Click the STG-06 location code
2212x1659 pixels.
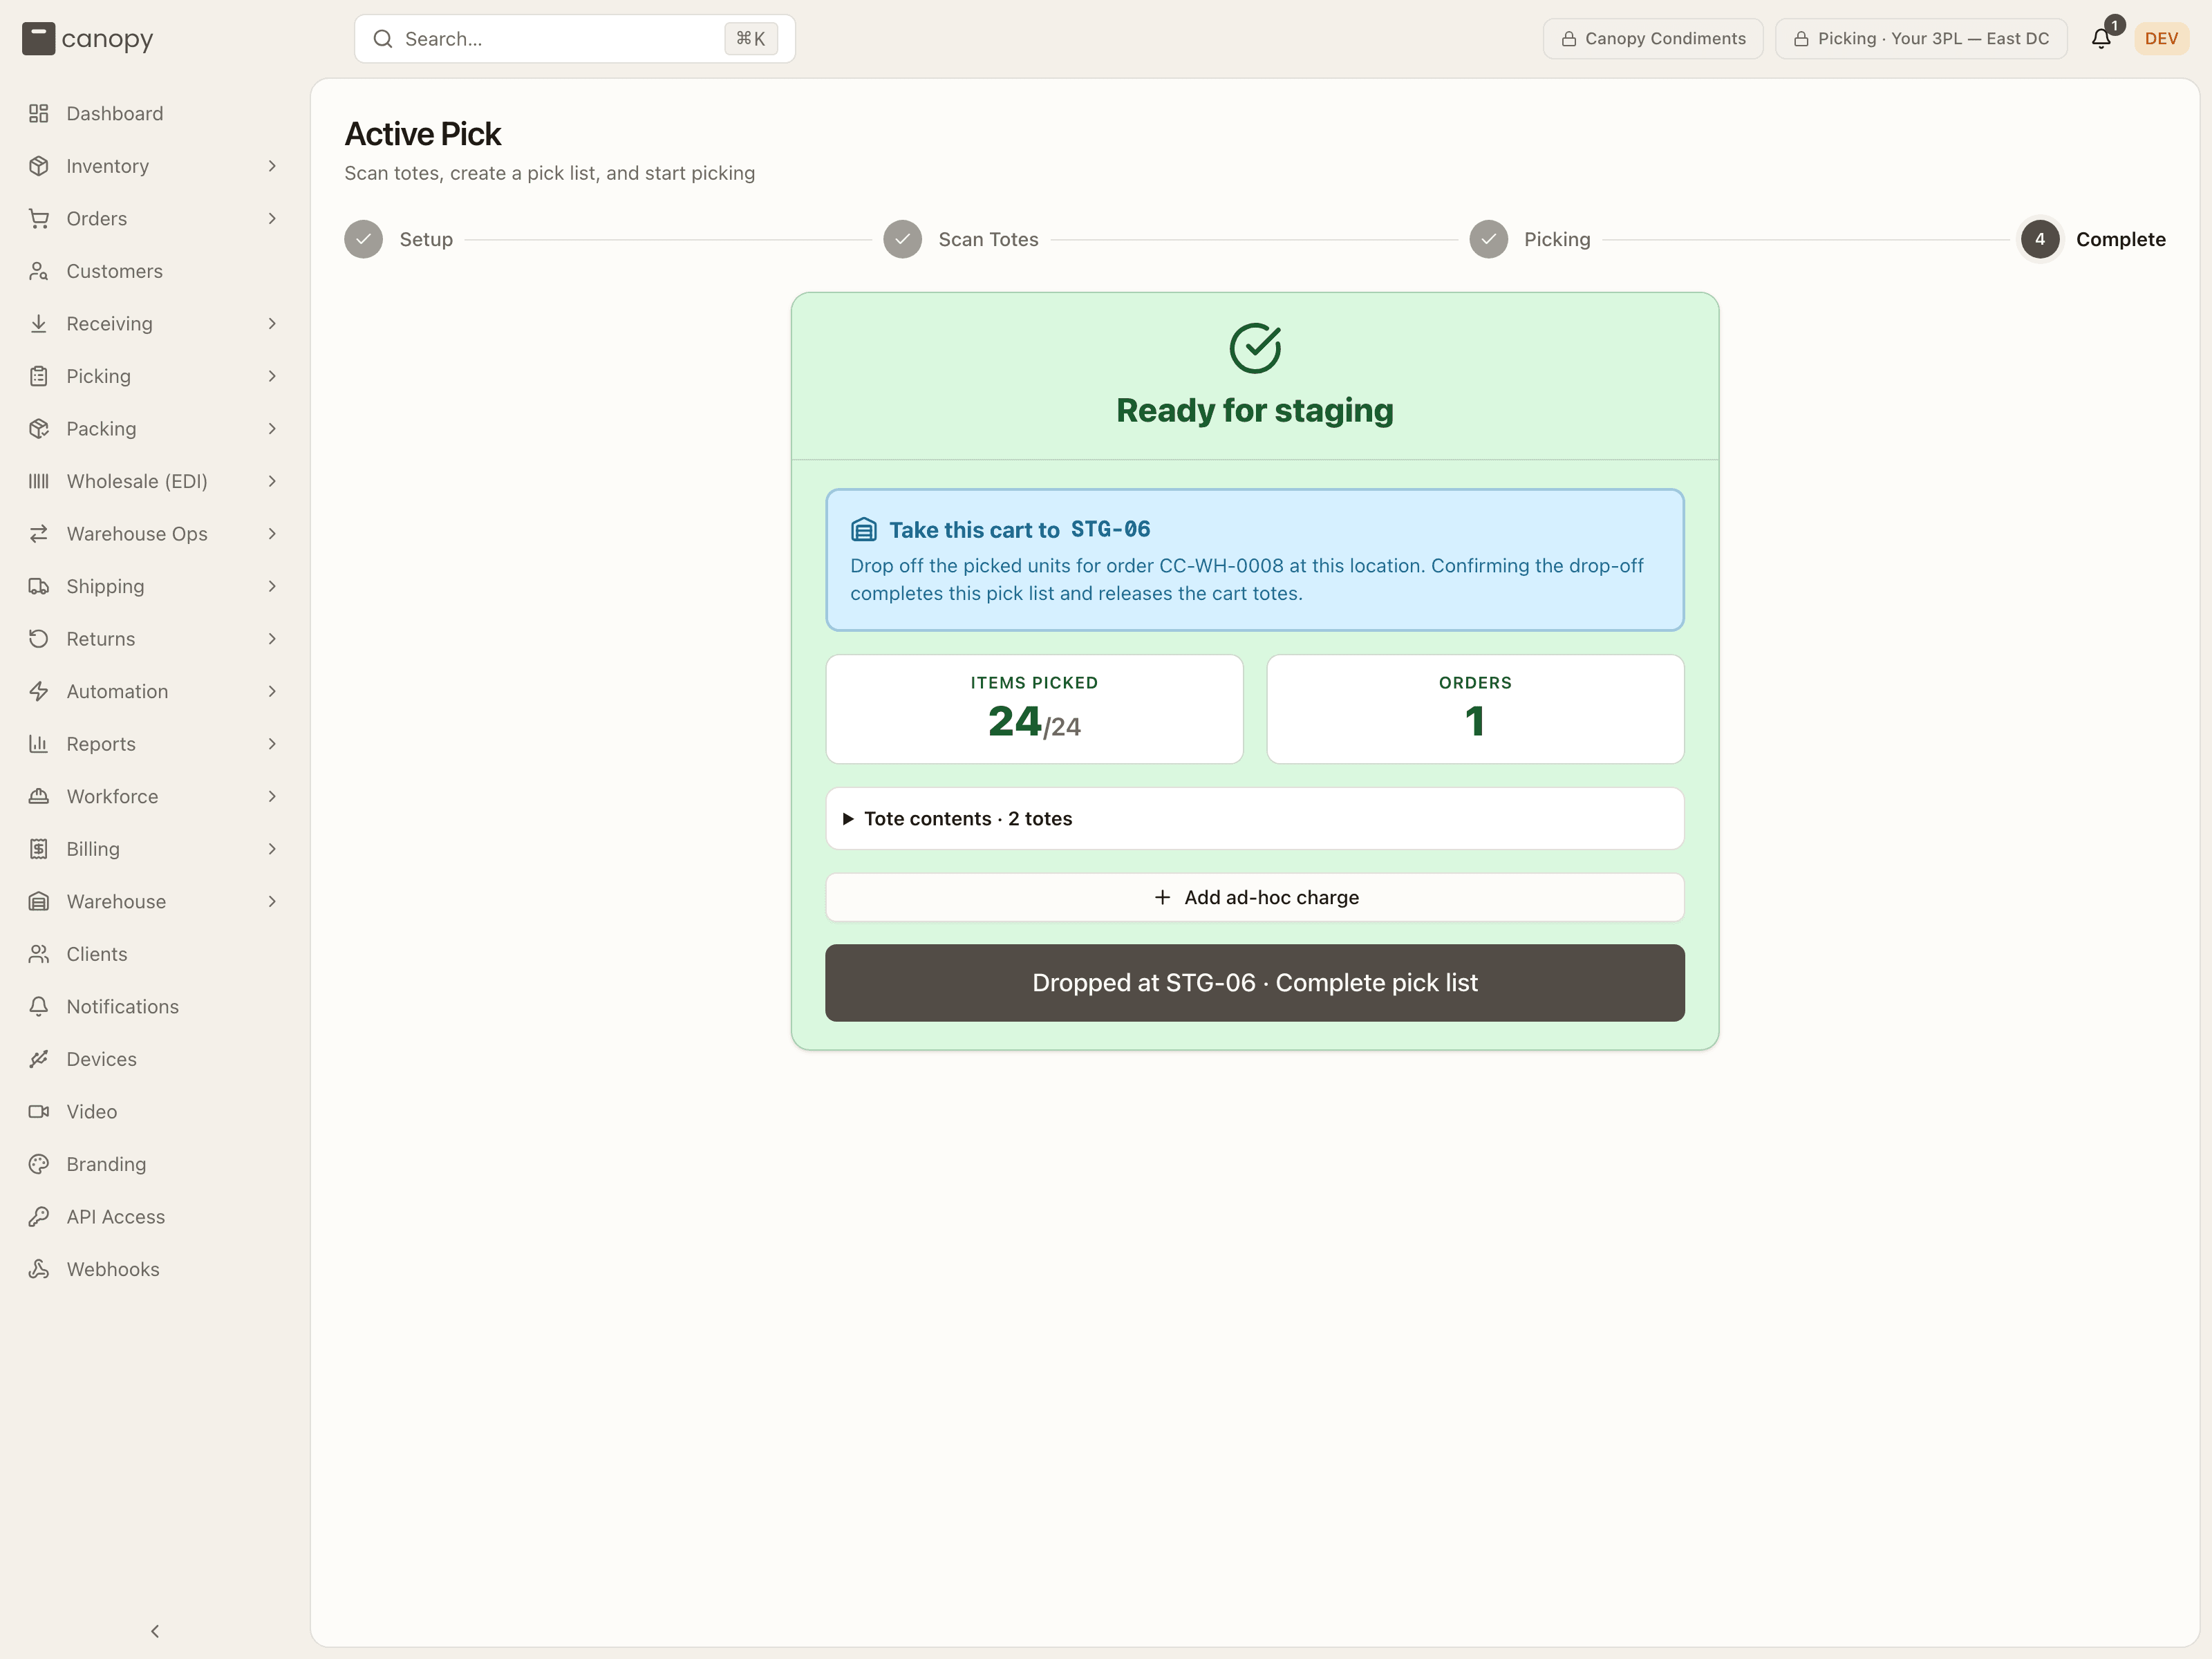coord(1110,529)
